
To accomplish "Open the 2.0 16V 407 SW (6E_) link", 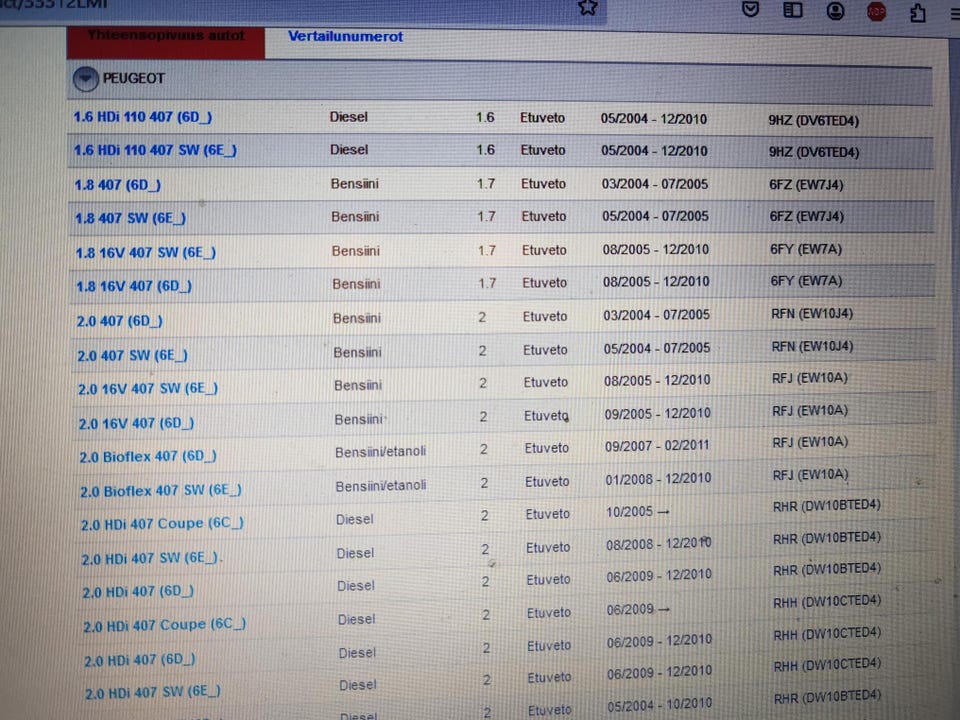I will click(148, 389).
